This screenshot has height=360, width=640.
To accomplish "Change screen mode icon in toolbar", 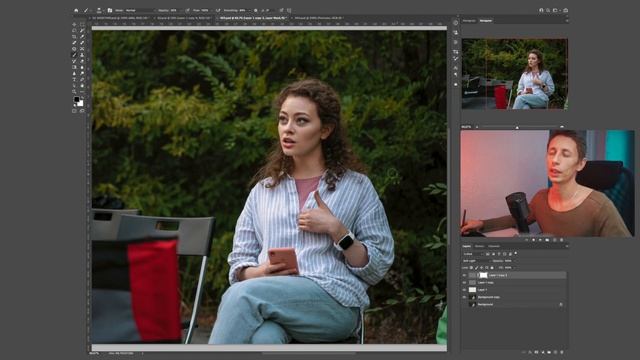I will [x=82, y=111].
